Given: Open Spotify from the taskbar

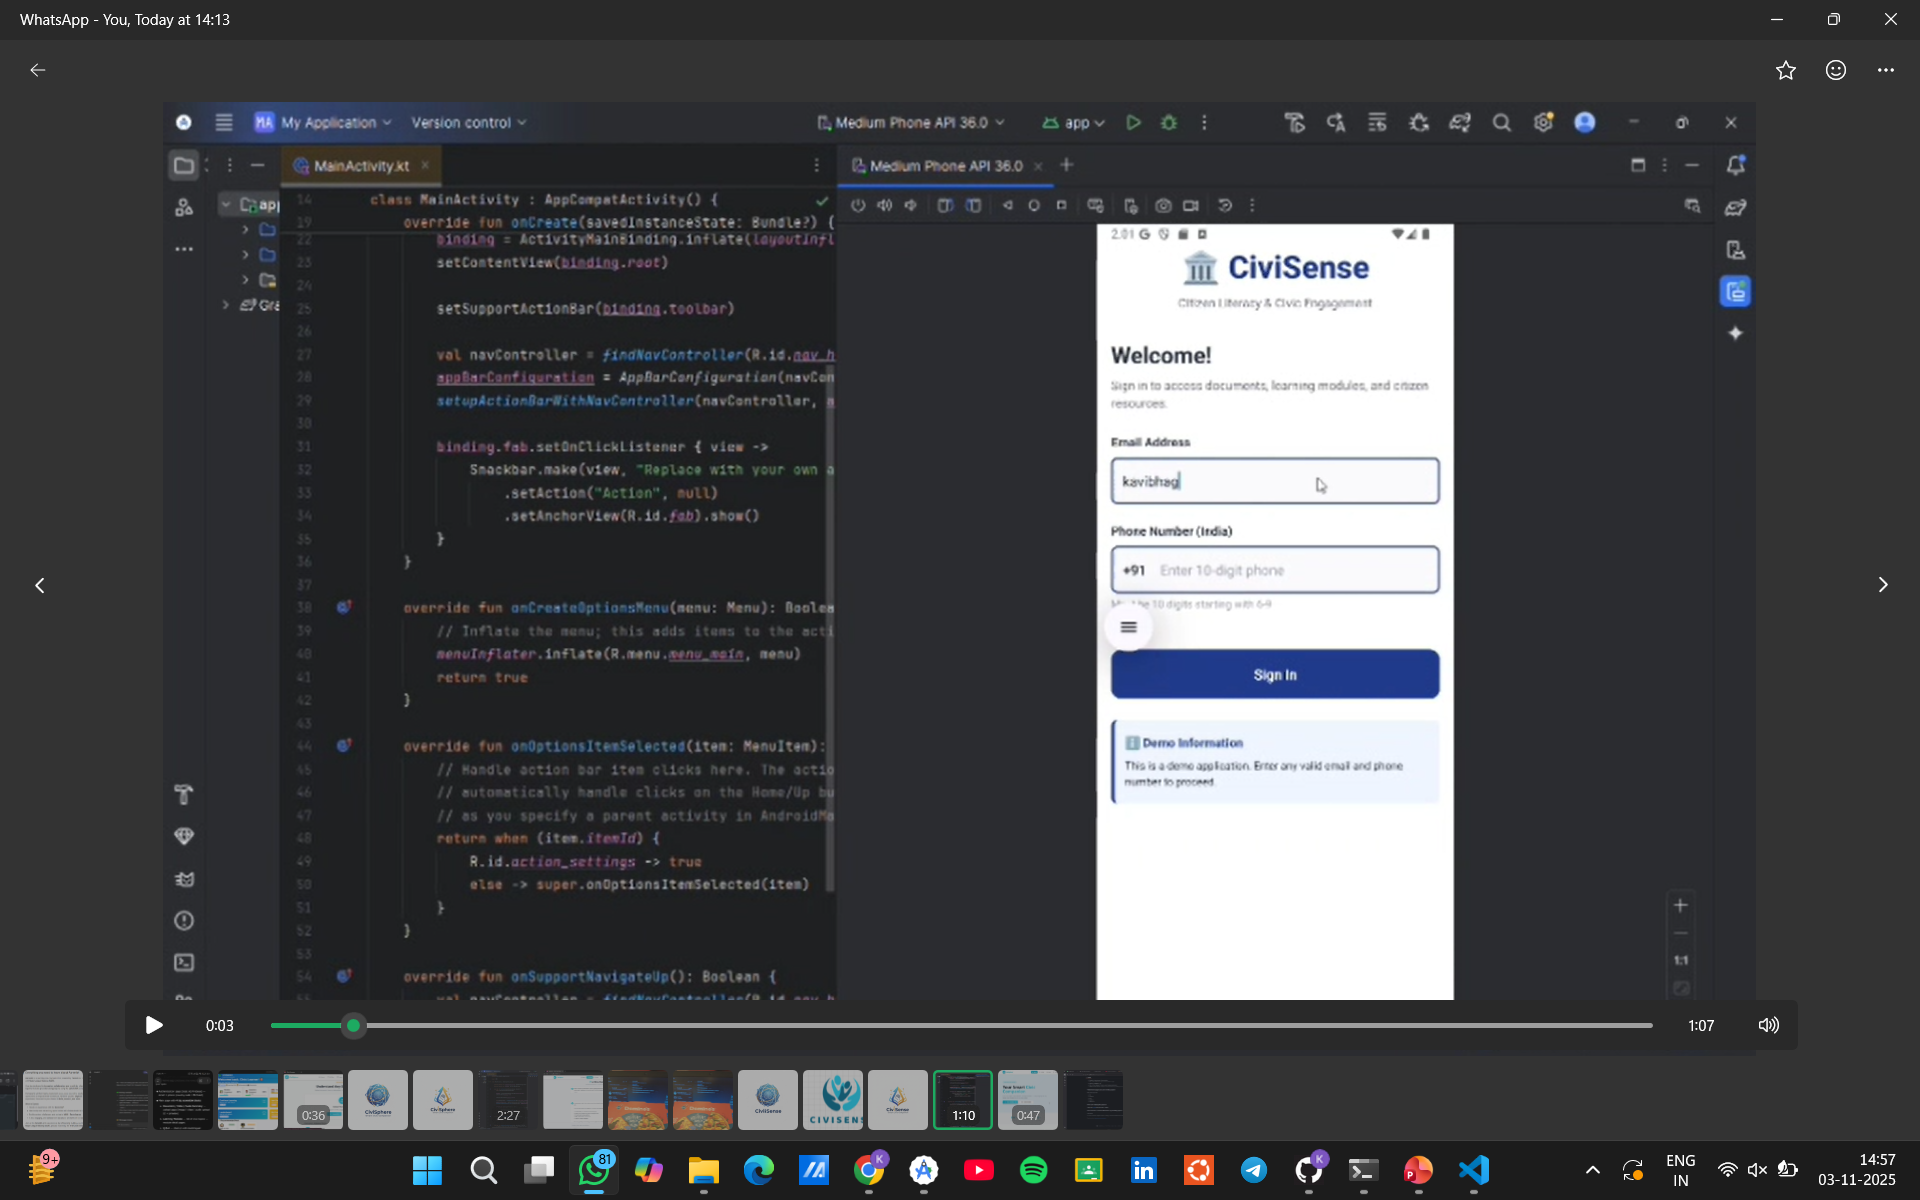Looking at the screenshot, I should [1033, 1170].
